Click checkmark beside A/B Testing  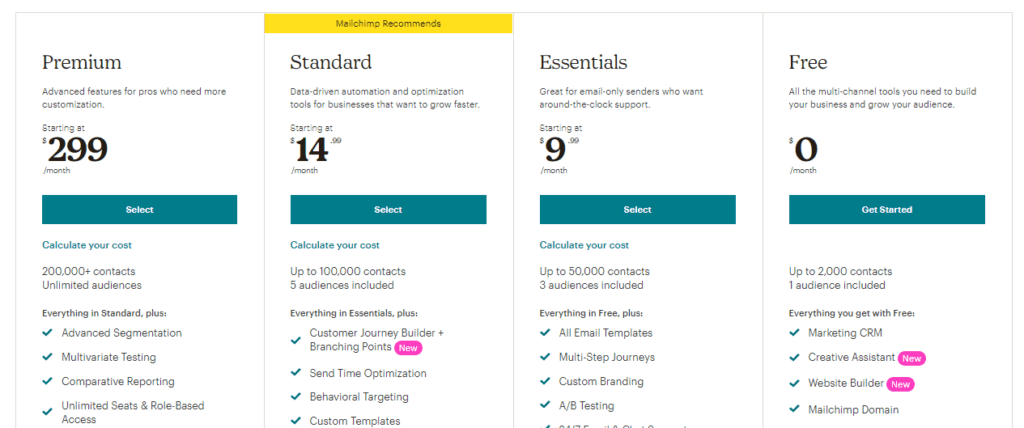pyautogui.click(x=545, y=405)
